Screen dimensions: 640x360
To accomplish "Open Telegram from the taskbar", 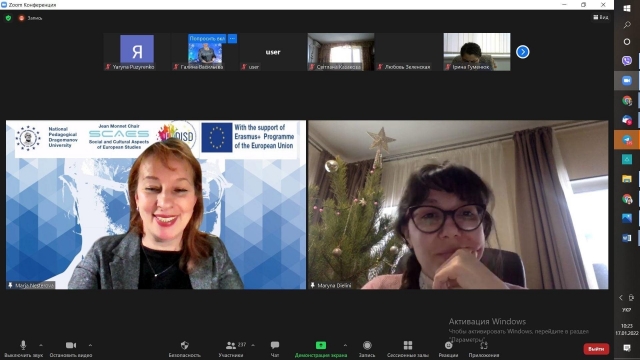I will click(x=627, y=140).
